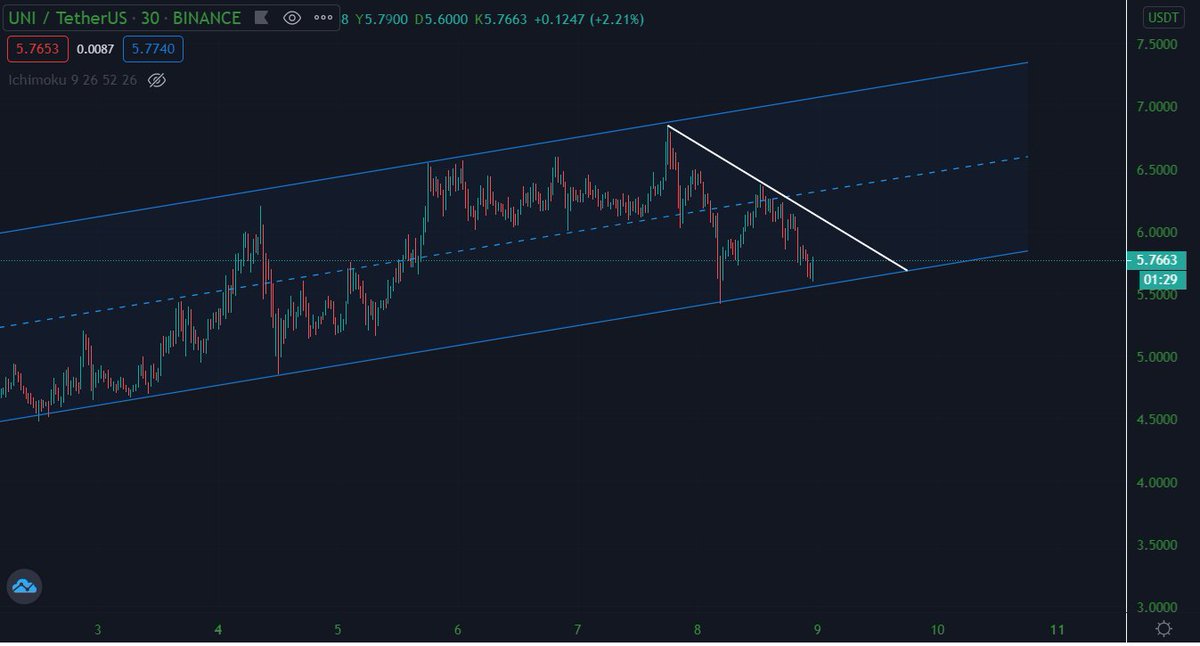
Task: Click date label 6 on time axis
Action: click(458, 629)
